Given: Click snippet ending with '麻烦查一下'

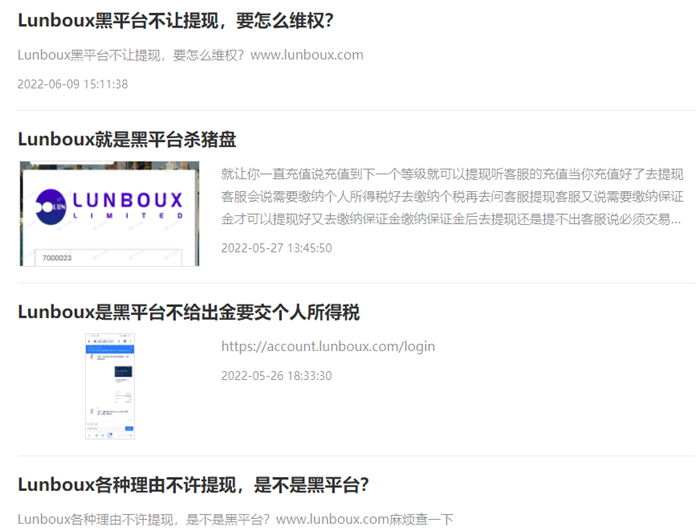Looking at the screenshot, I should pos(235,519).
